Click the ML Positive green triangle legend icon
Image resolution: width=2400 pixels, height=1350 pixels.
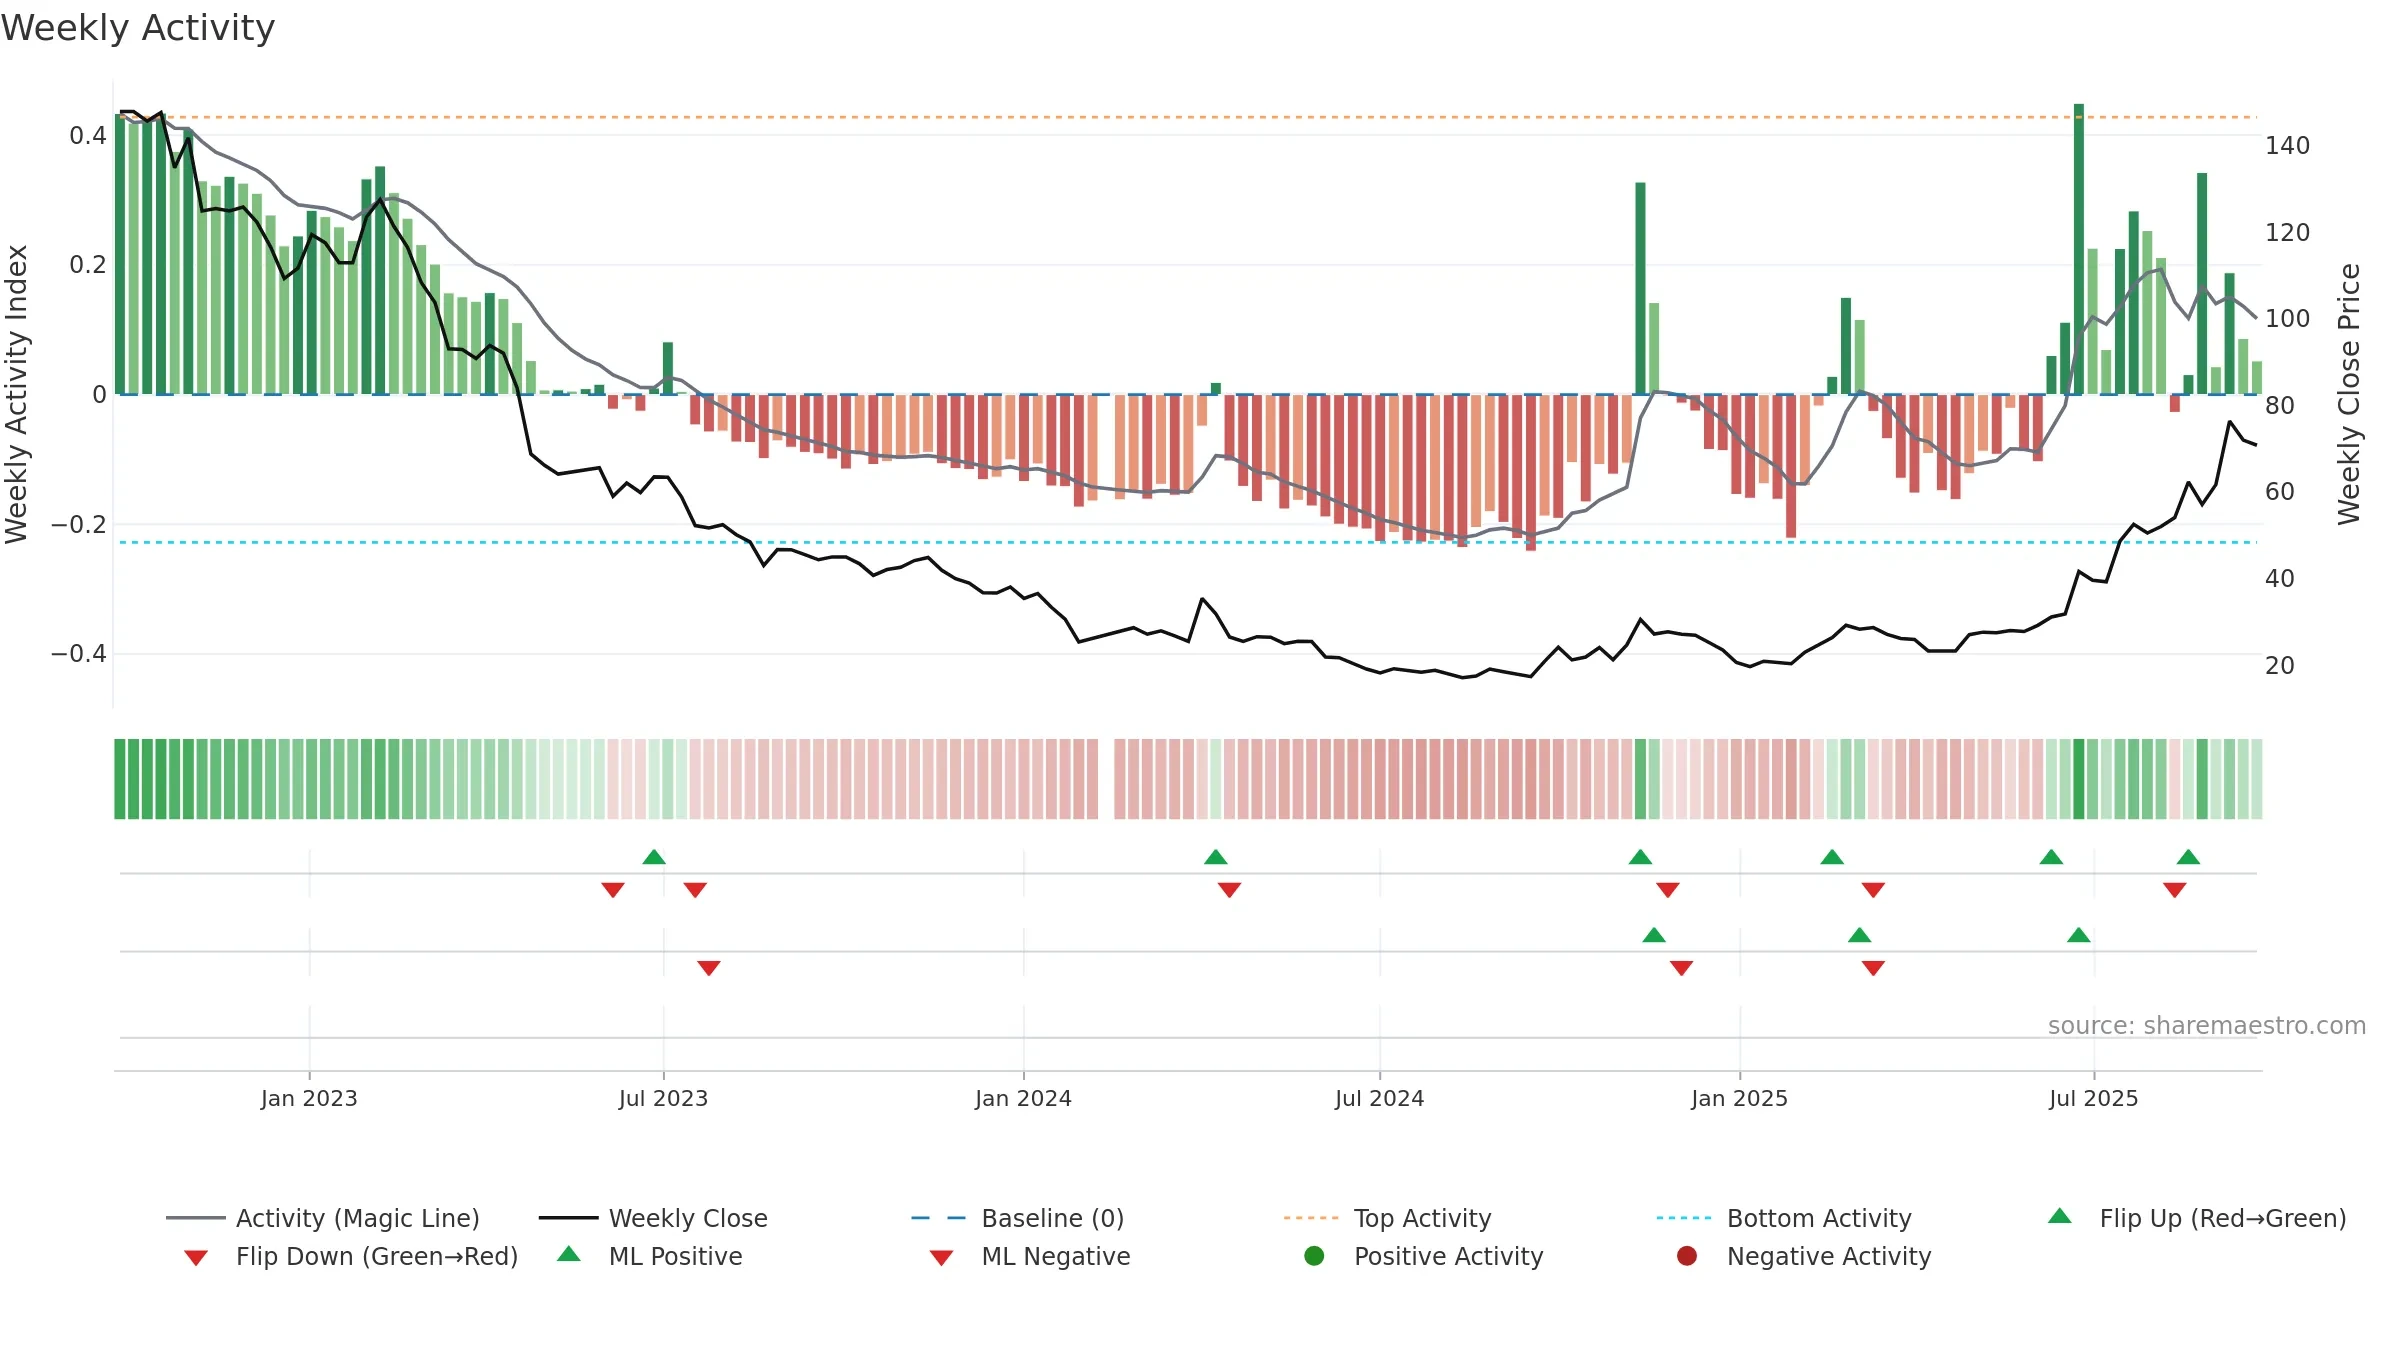[x=569, y=1254]
